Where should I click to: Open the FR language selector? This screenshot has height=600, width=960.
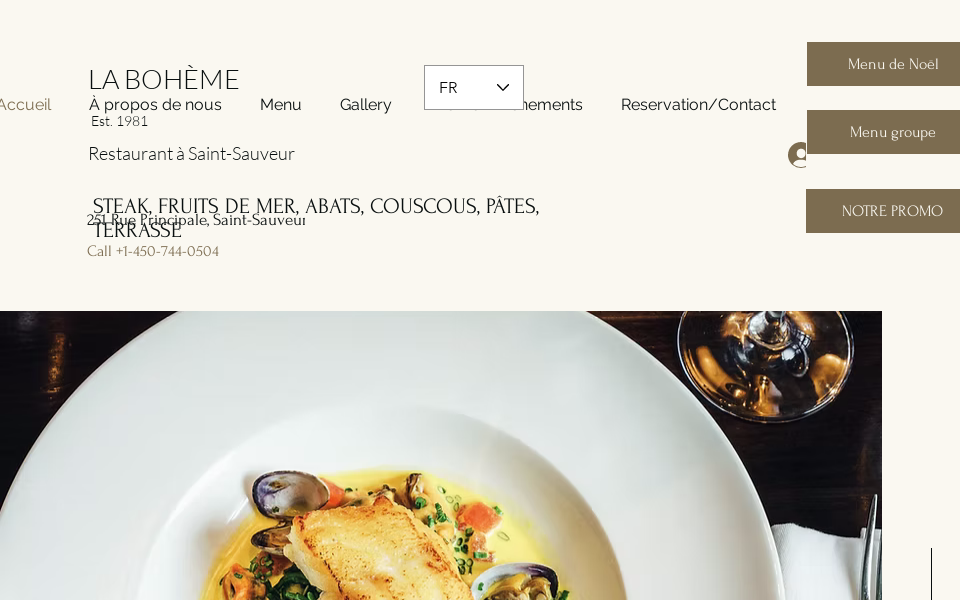click(x=474, y=88)
